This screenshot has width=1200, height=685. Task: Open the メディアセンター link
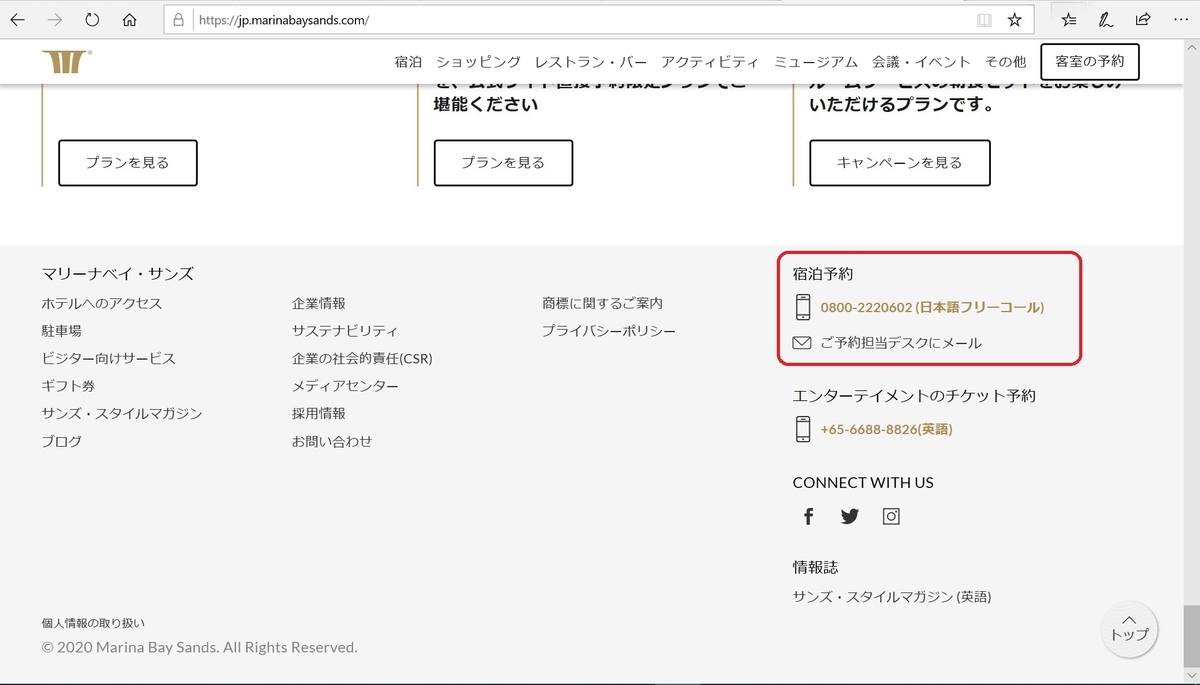[345, 386]
